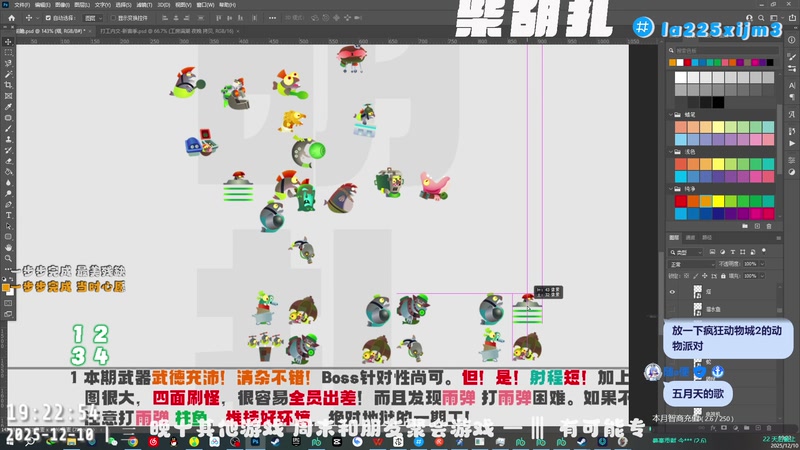Open the 图层 auto-select target dropdown
Image resolution: width=800 pixels, height=450 pixels.
[93, 18]
